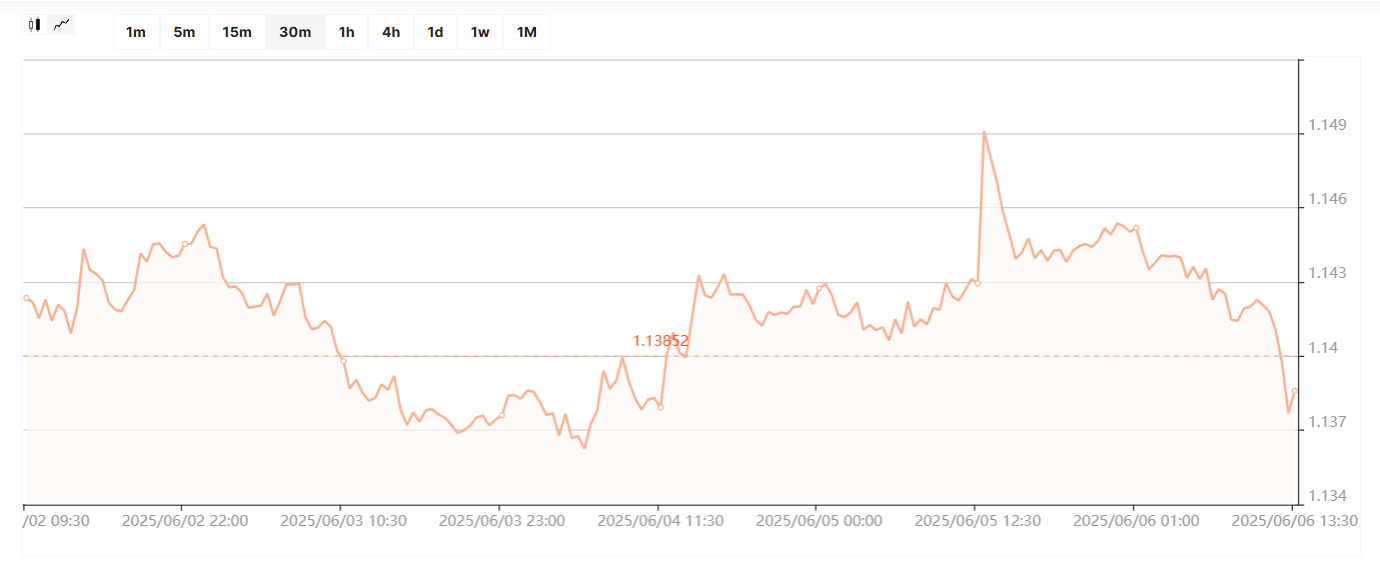
Task: Switch to candlestick chart view
Action: click(35, 25)
